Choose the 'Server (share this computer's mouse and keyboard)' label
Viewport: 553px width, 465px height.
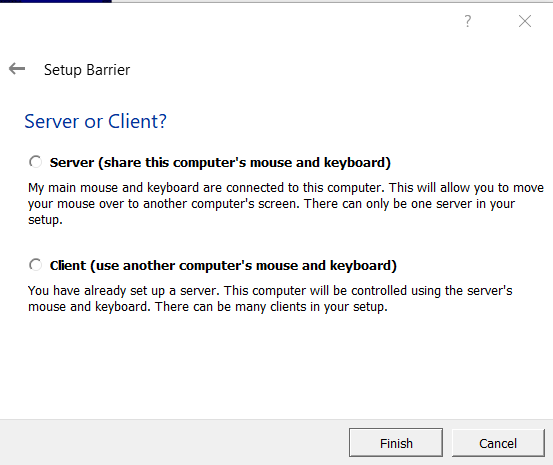click(220, 163)
